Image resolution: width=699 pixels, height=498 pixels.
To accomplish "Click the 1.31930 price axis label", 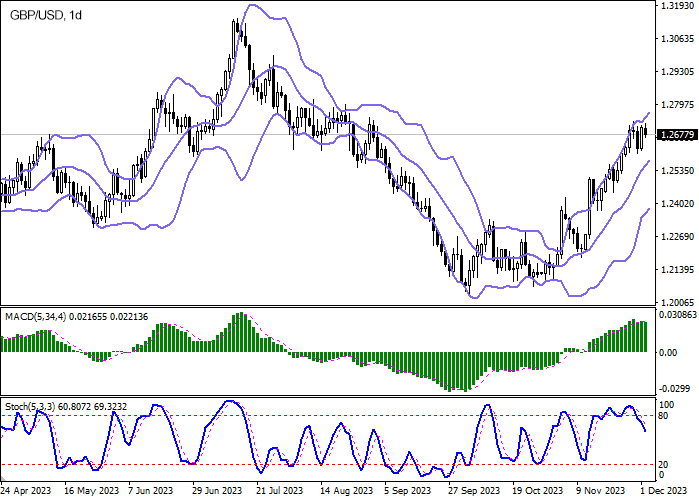I will coord(678,6).
